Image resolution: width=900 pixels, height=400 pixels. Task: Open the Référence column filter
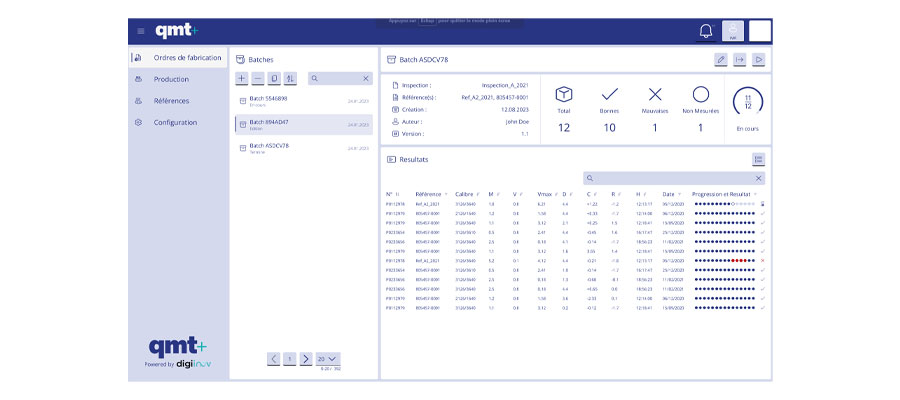(x=446, y=193)
